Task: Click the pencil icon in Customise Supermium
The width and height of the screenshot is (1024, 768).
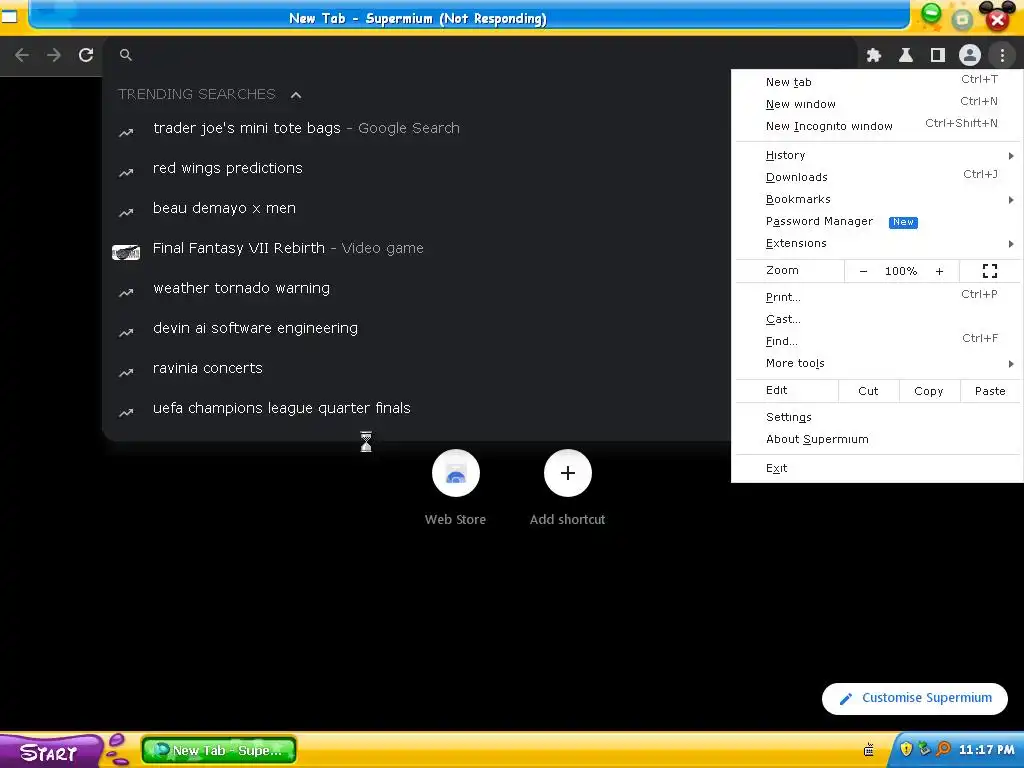Action: coord(846,699)
